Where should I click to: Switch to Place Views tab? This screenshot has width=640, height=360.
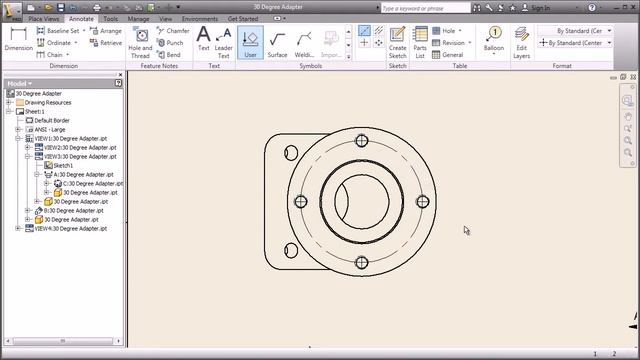(x=44, y=19)
